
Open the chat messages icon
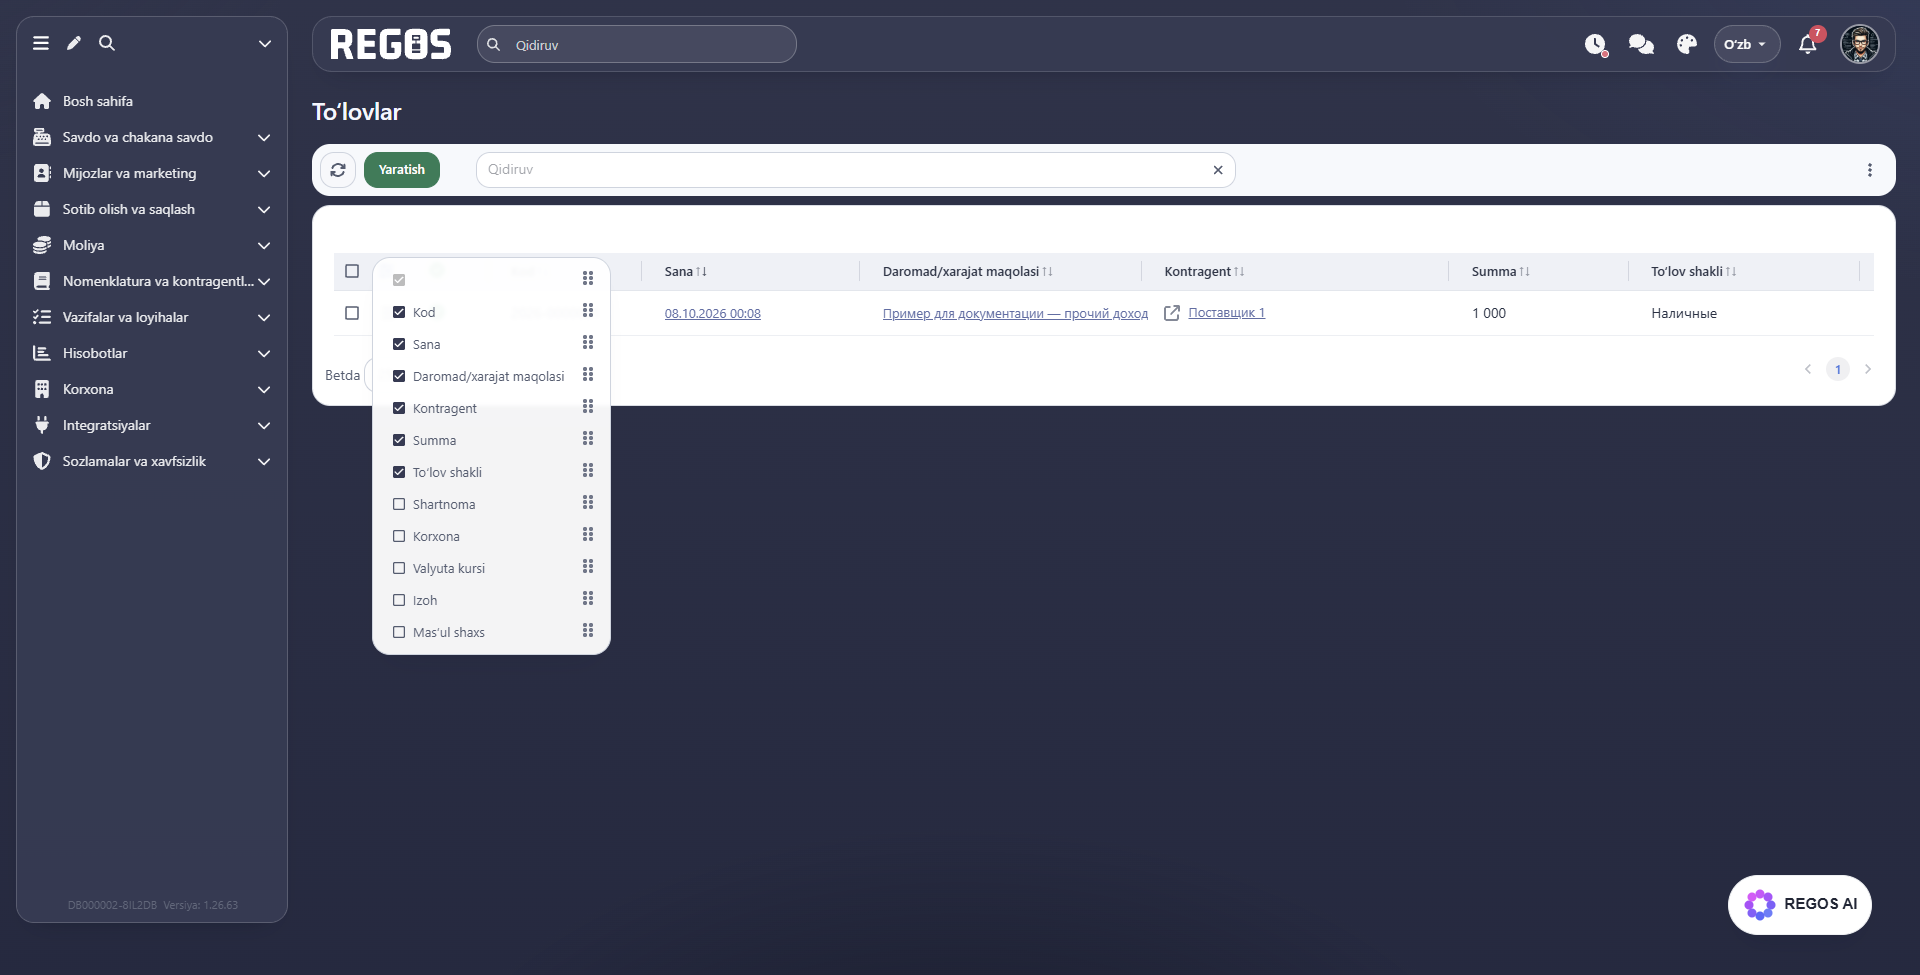(1641, 44)
